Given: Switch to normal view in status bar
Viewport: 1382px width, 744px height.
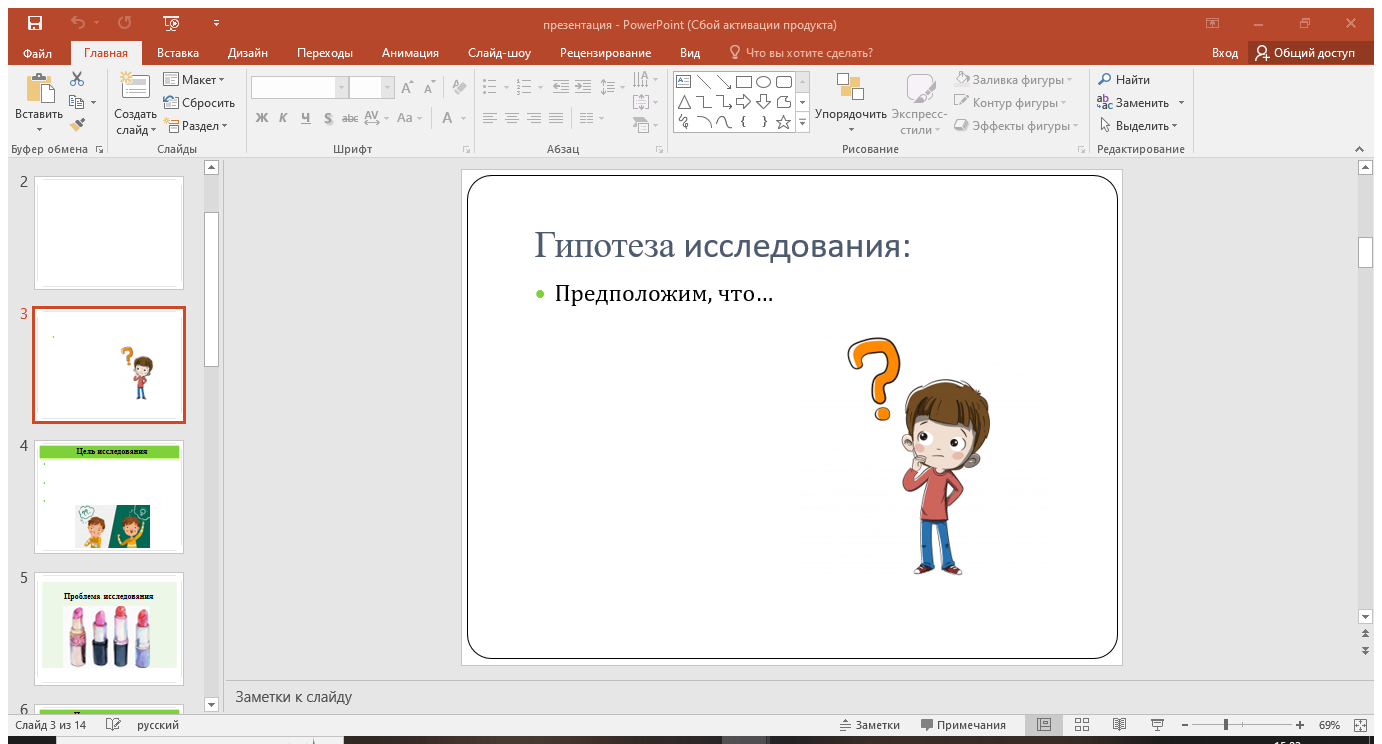Looking at the screenshot, I should click(1044, 725).
